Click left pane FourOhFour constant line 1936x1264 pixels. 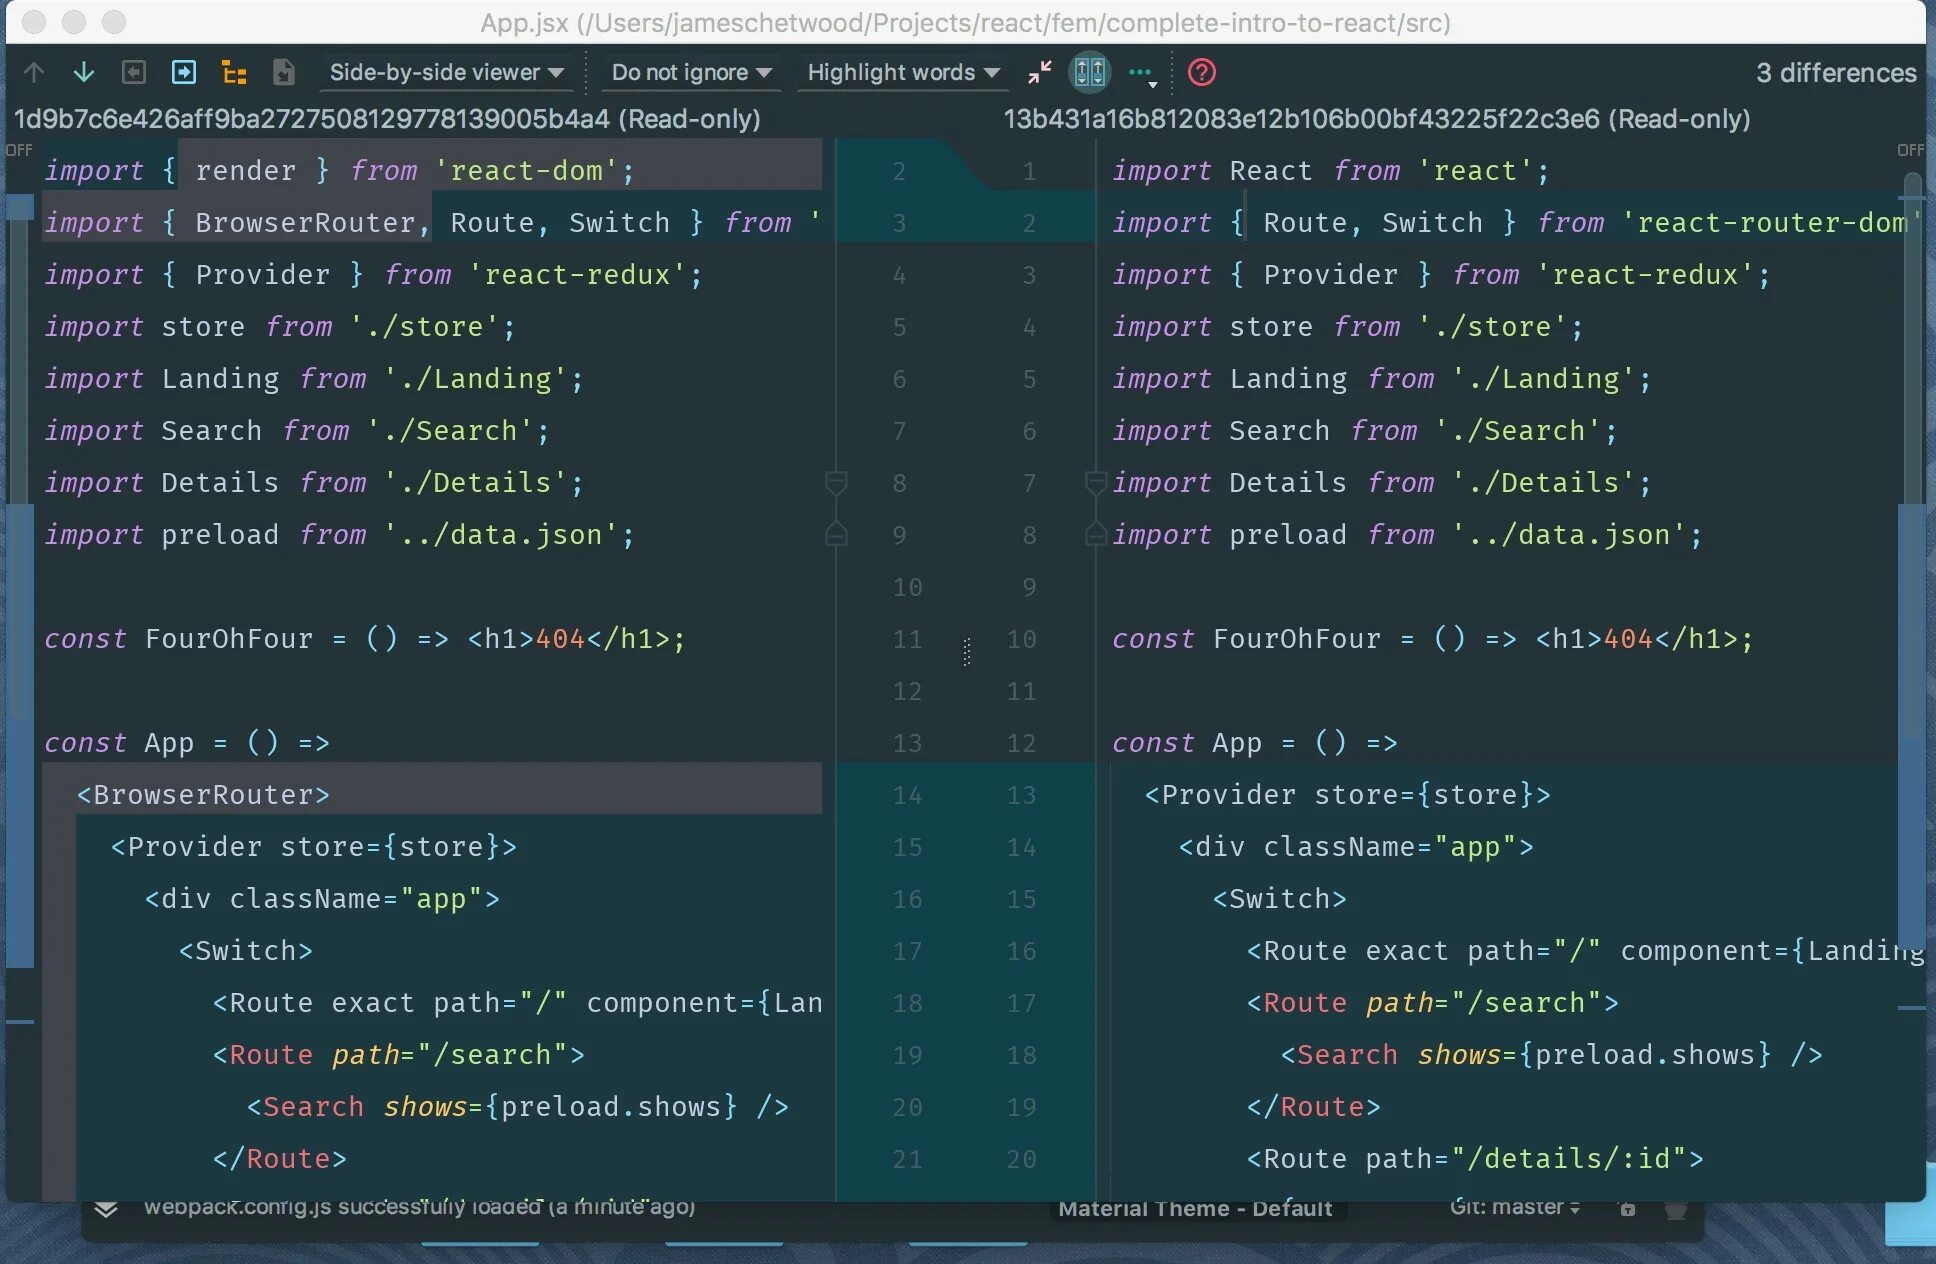pos(365,639)
